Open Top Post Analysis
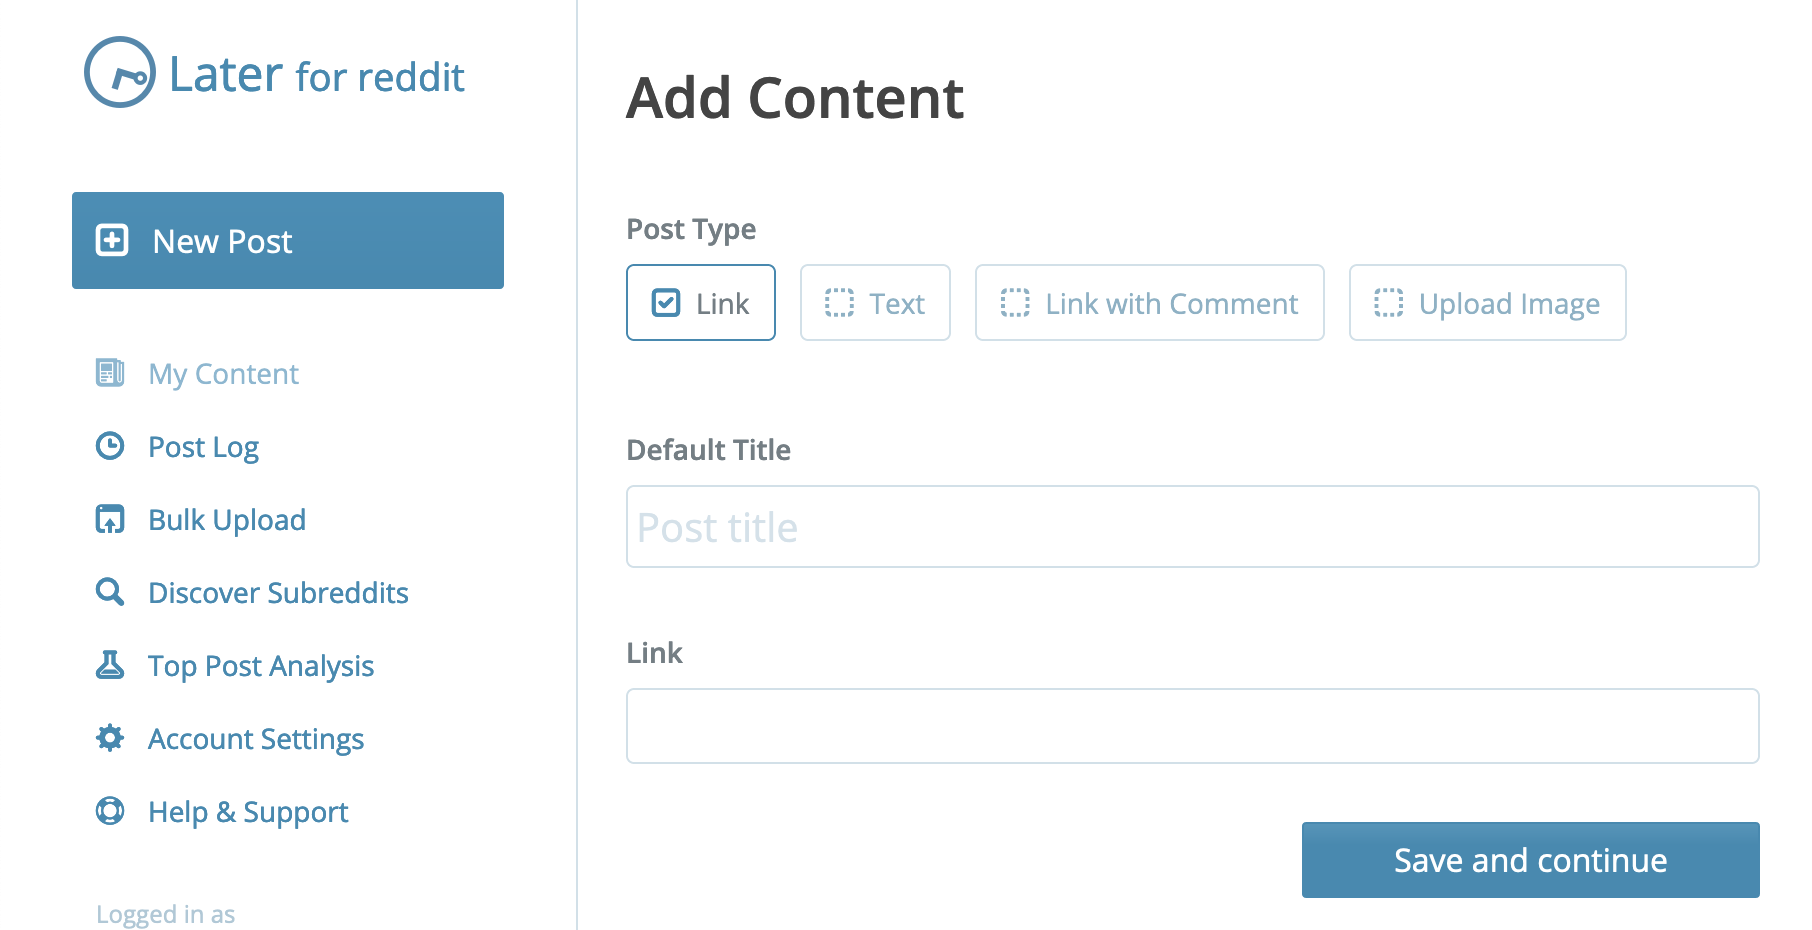The height and width of the screenshot is (930, 1812). tap(261, 666)
